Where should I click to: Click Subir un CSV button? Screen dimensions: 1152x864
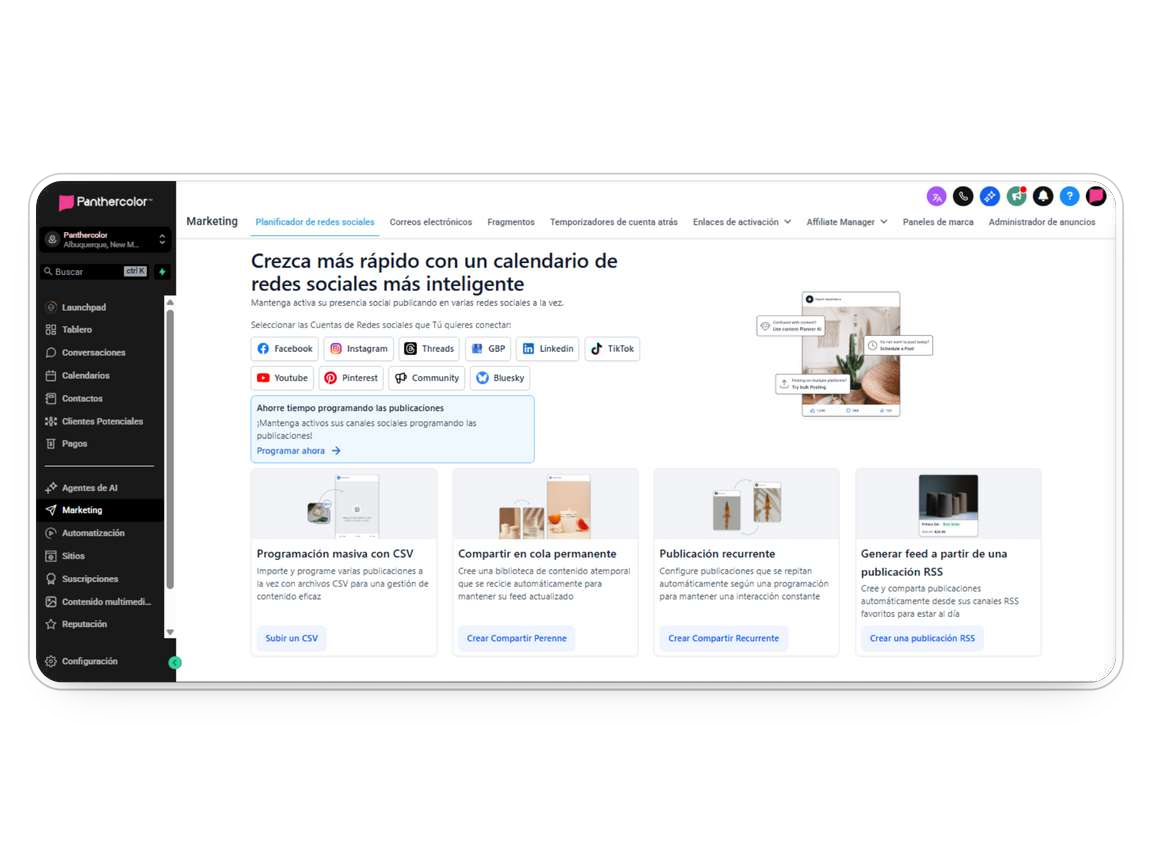292,638
